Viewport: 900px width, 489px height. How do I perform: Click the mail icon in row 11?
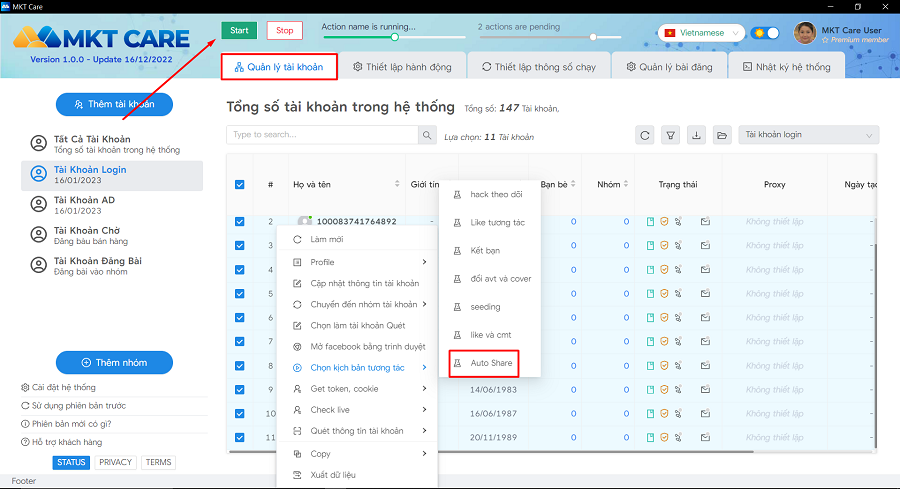point(705,437)
